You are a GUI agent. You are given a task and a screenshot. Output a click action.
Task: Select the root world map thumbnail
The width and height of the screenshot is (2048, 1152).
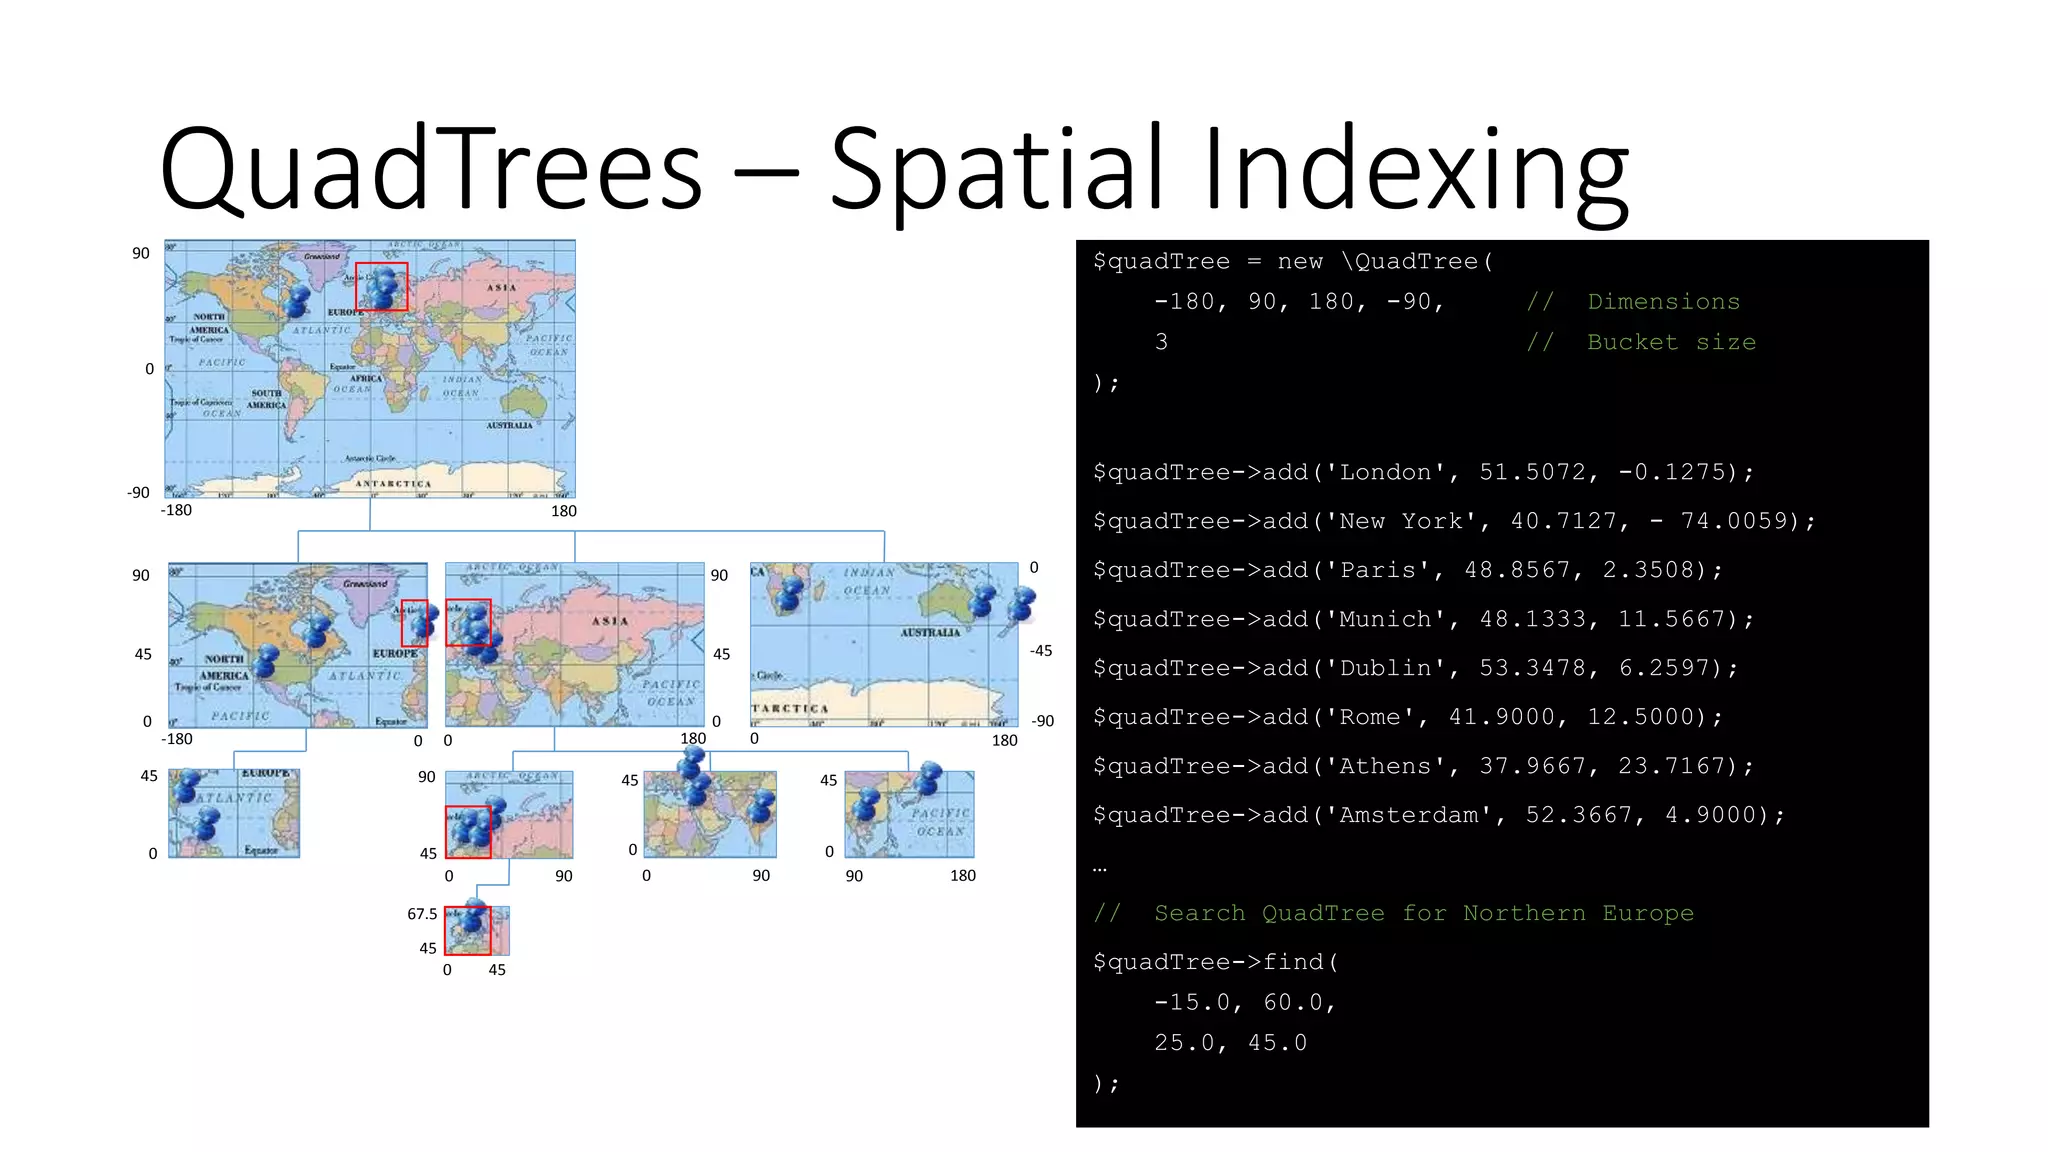point(370,369)
